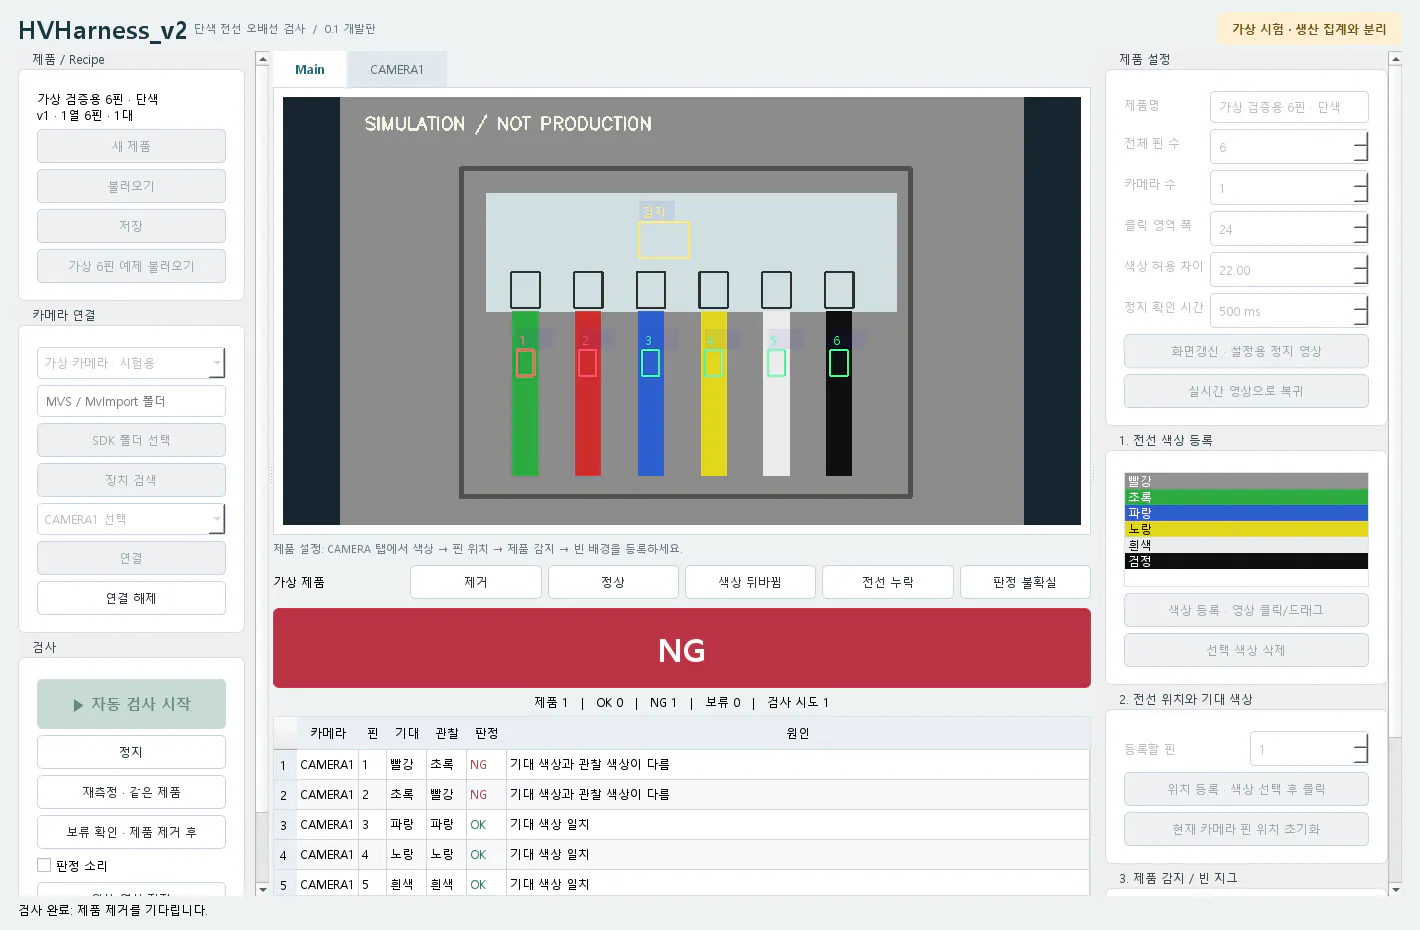Click the 원인 column header
Viewport: 1420px width, 930px height.
798,734
